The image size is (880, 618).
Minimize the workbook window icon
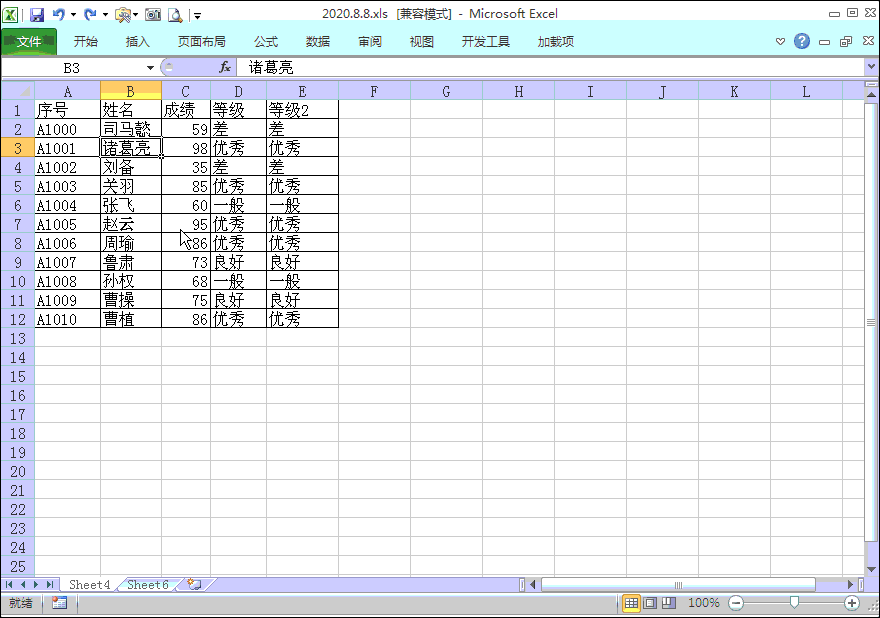tap(824, 42)
